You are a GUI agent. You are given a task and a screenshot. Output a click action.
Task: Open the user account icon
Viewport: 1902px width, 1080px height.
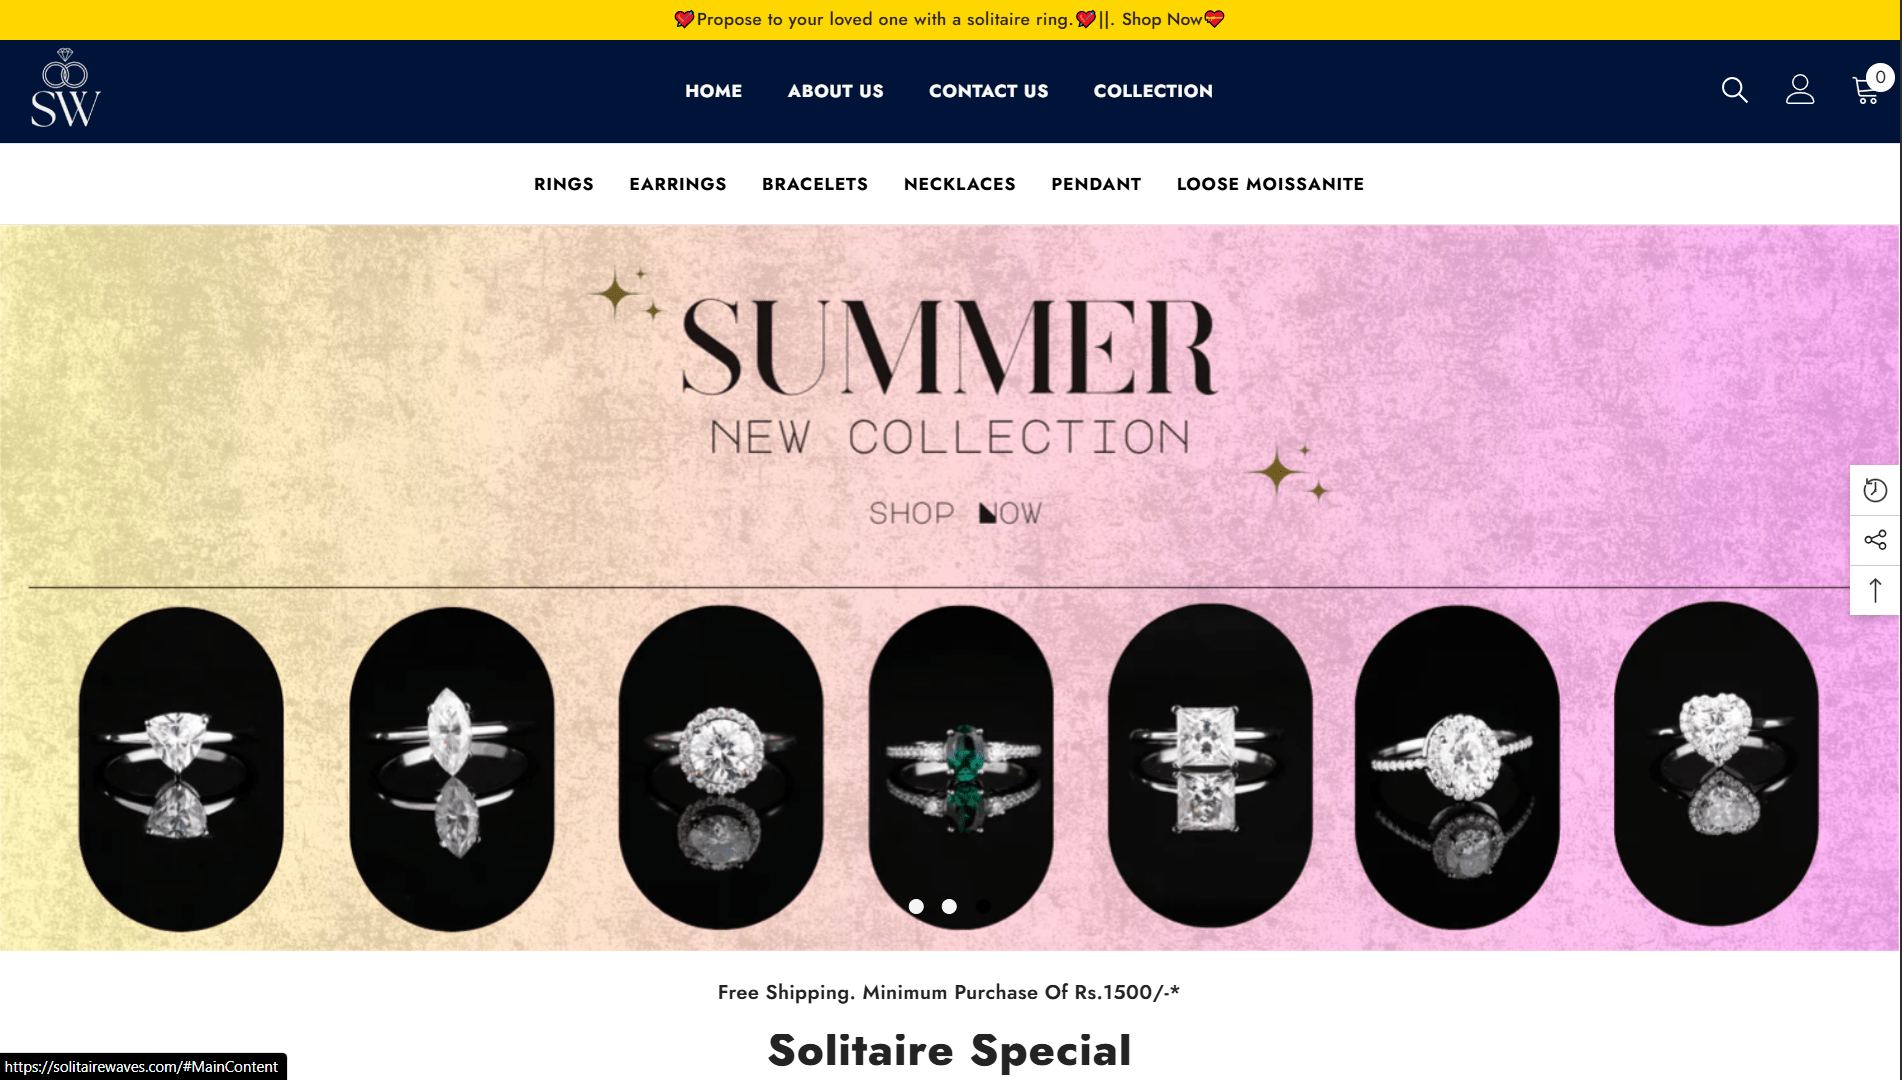coord(1800,90)
